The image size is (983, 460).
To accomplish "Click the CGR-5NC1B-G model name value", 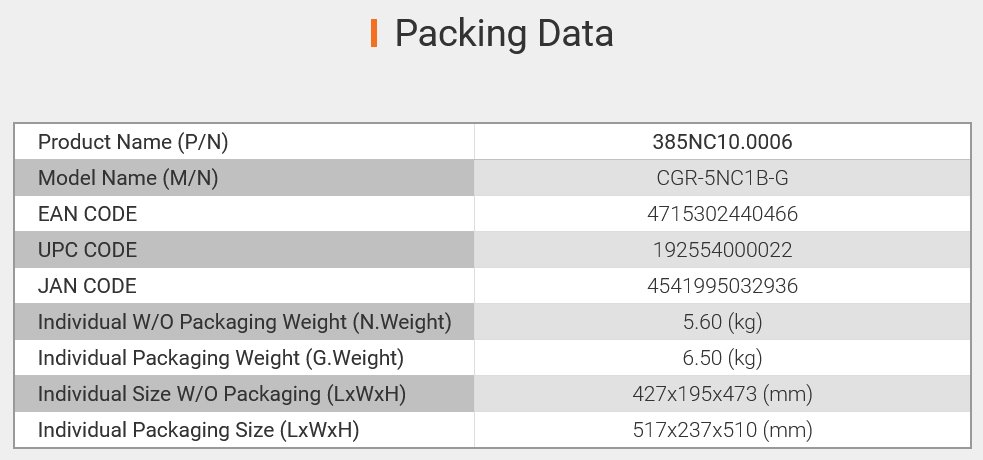I will (722, 178).
